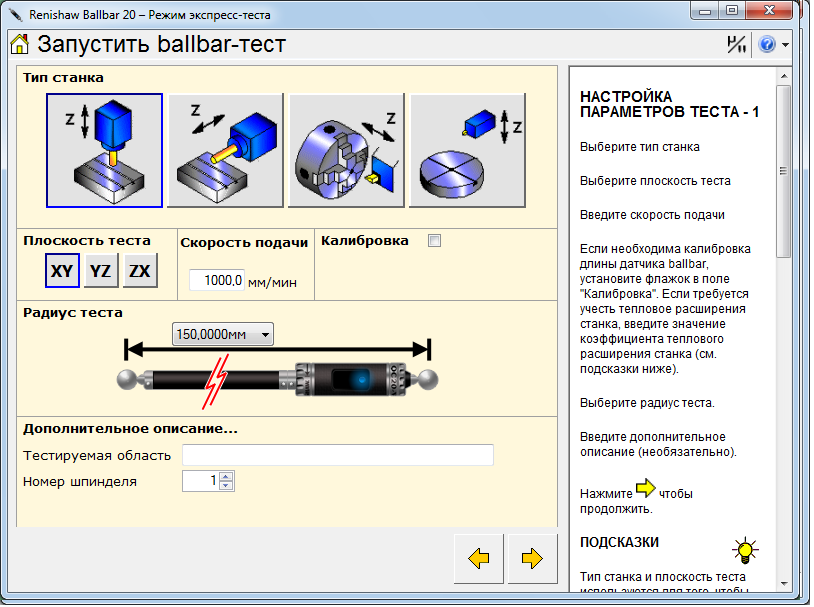Click the yellow arrow icon in help text
This screenshot has height=607, width=814.
point(646,488)
